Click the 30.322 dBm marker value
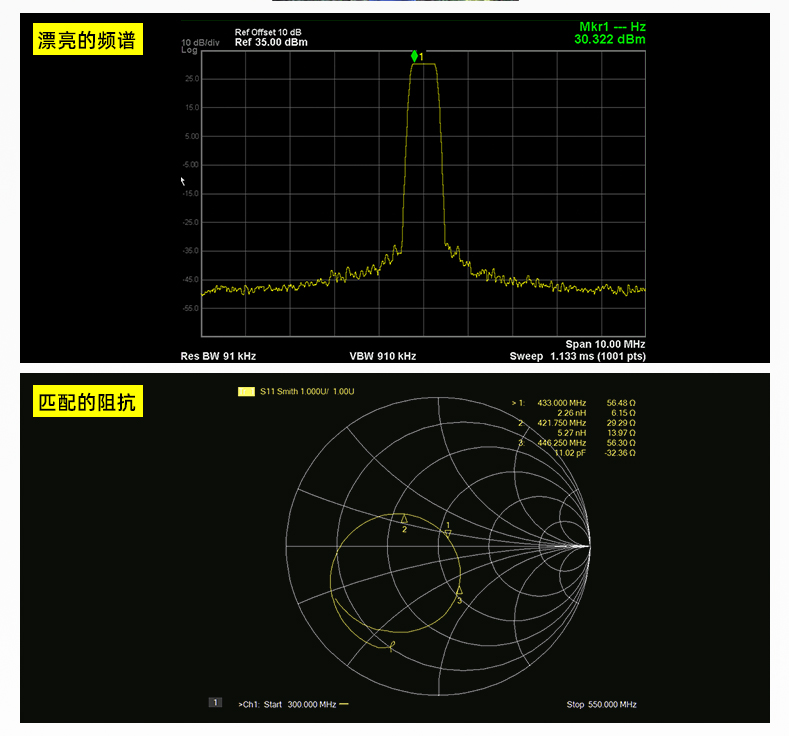Viewport: 790px width, 736px height. (610, 39)
